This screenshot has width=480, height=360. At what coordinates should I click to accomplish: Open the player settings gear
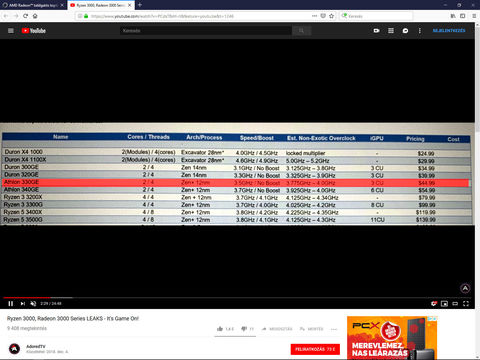point(434,304)
